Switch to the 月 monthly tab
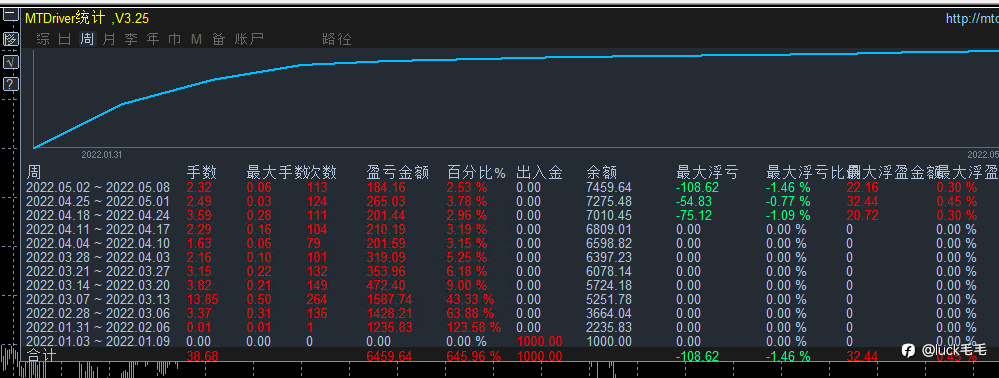999x378 pixels. (x=109, y=40)
